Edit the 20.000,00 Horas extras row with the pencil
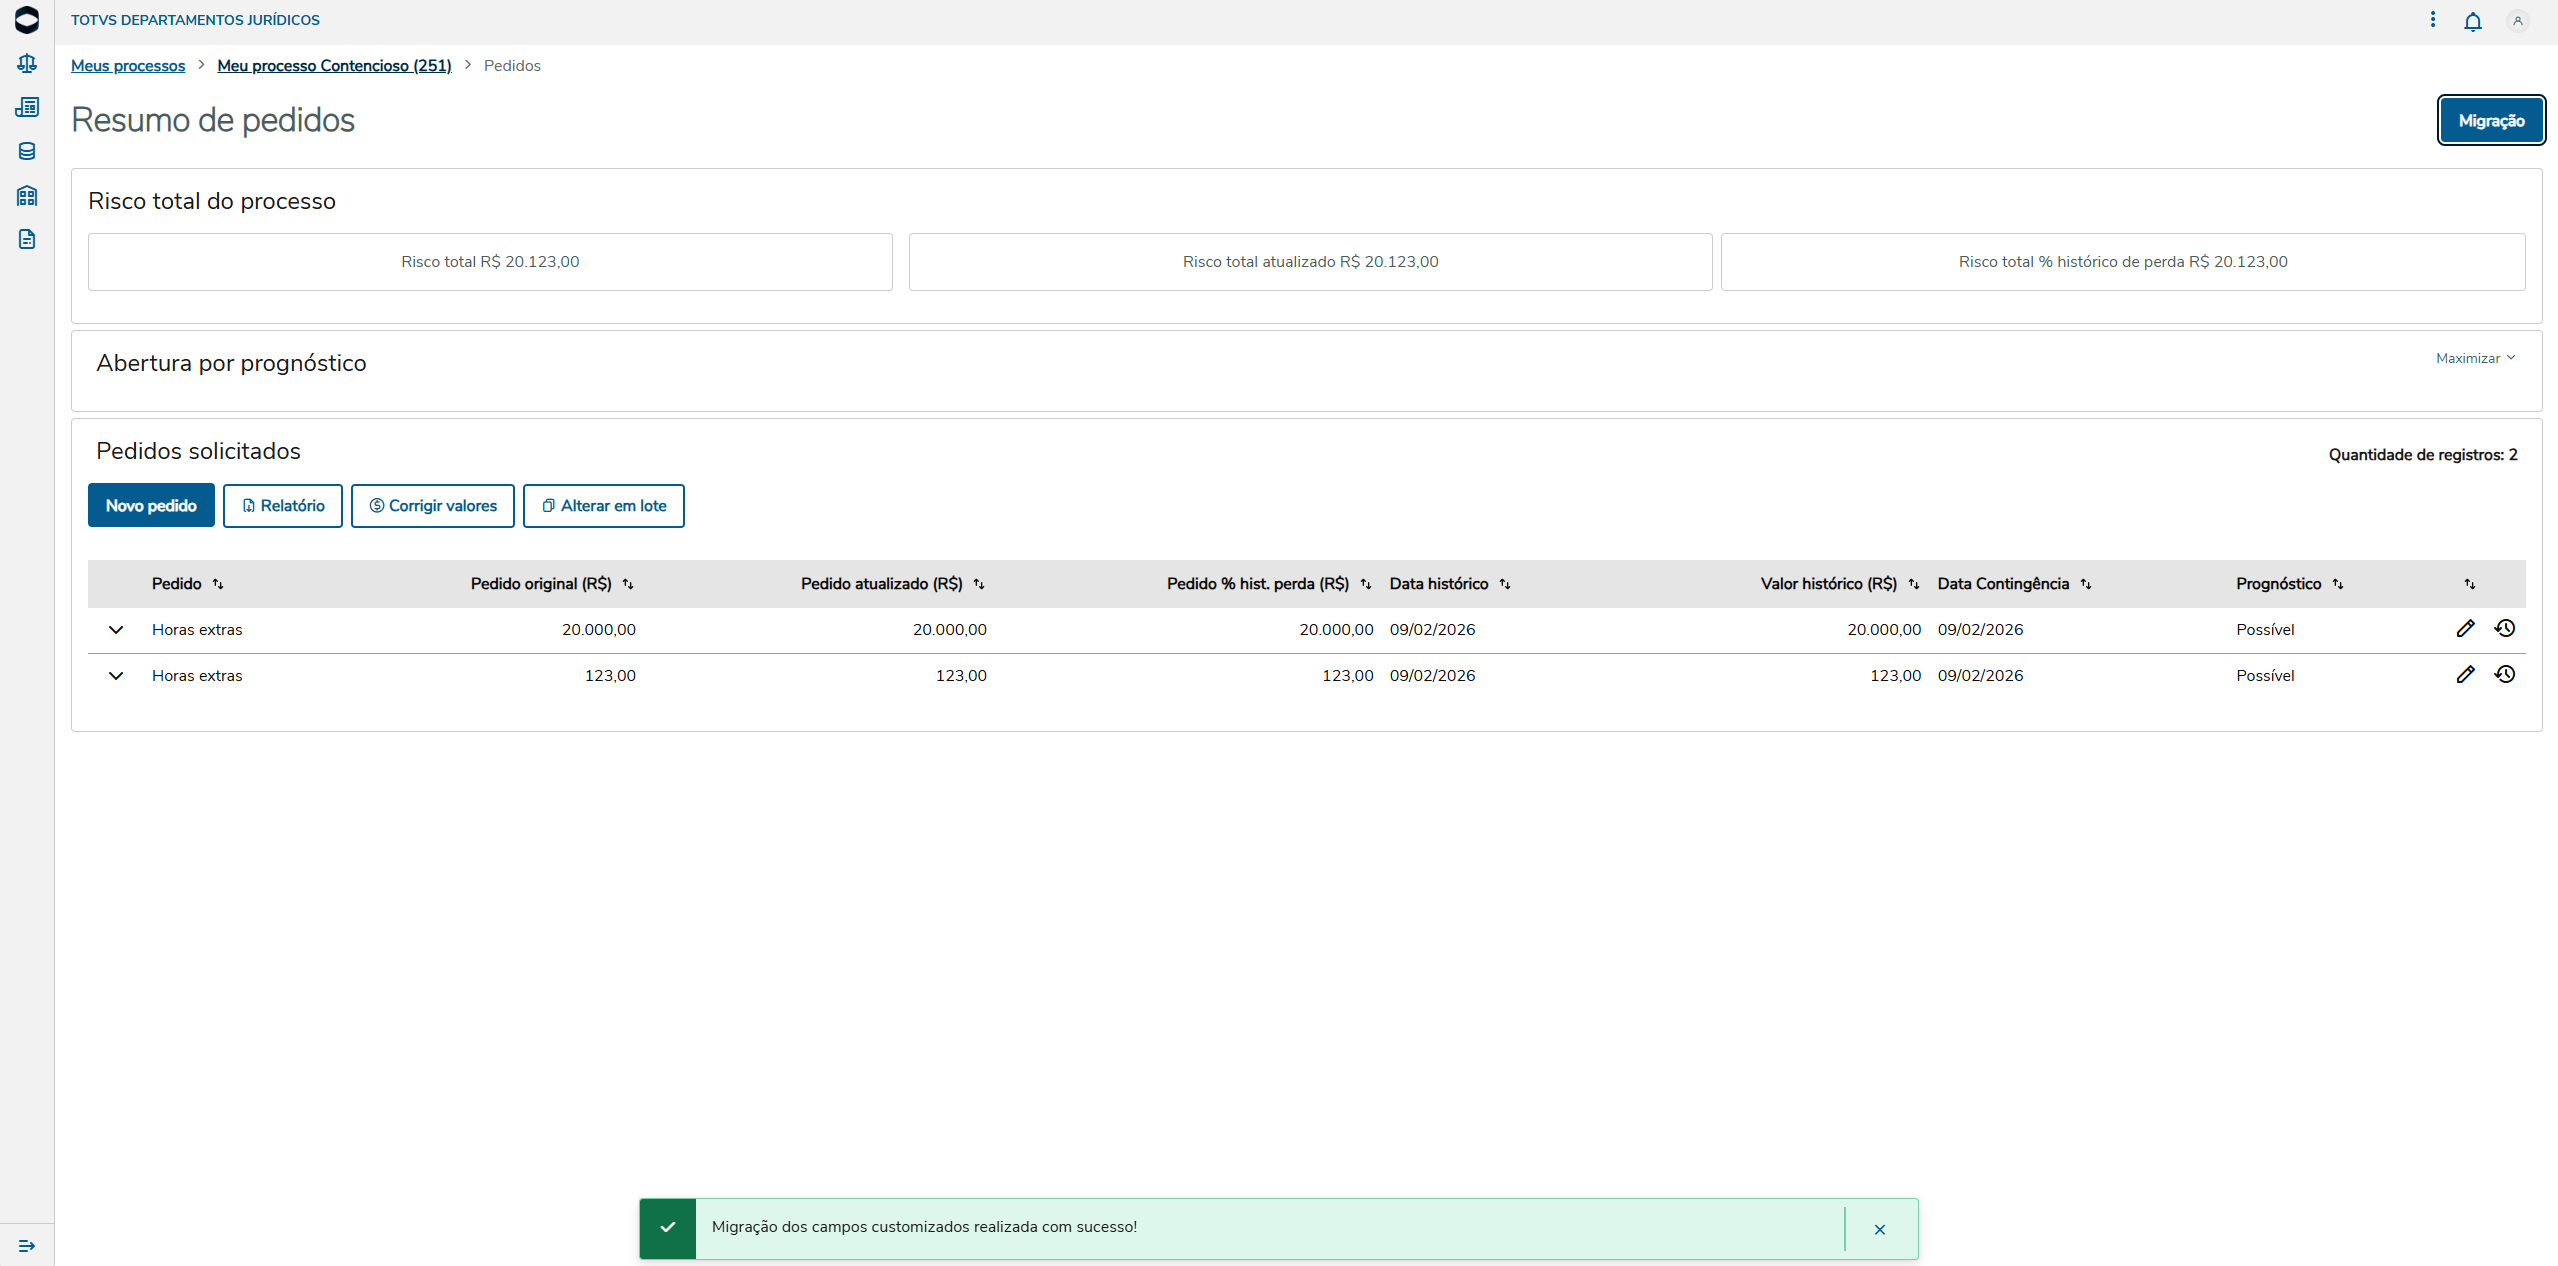The height and width of the screenshot is (1266, 2558). tap(2465, 628)
